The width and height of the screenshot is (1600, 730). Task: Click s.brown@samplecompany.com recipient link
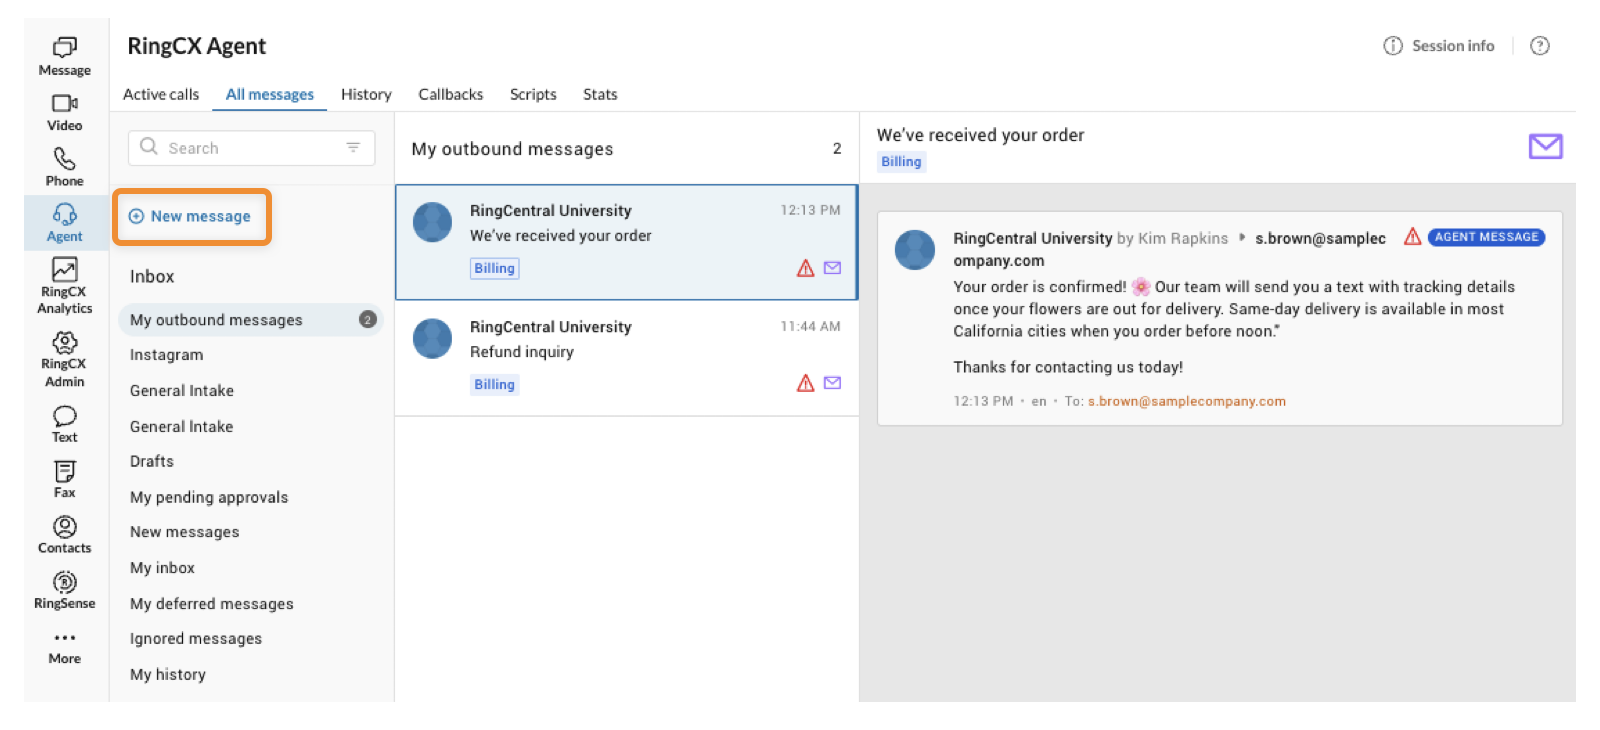pyautogui.click(x=1186, y=402)
